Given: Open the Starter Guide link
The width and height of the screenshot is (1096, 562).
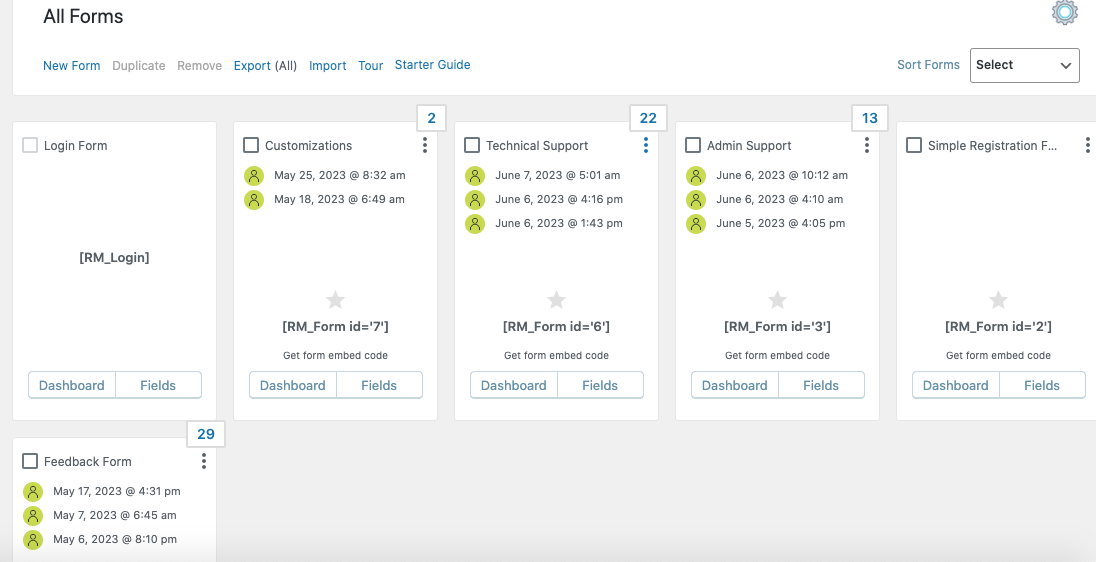Looking at the screenshot, I should [432, 65].
